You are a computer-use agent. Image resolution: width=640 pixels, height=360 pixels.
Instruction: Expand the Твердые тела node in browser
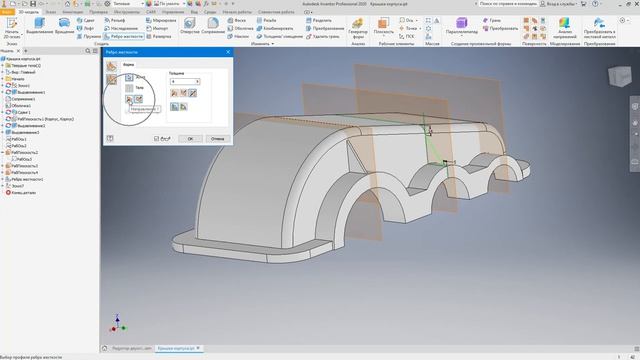point(2,66)
